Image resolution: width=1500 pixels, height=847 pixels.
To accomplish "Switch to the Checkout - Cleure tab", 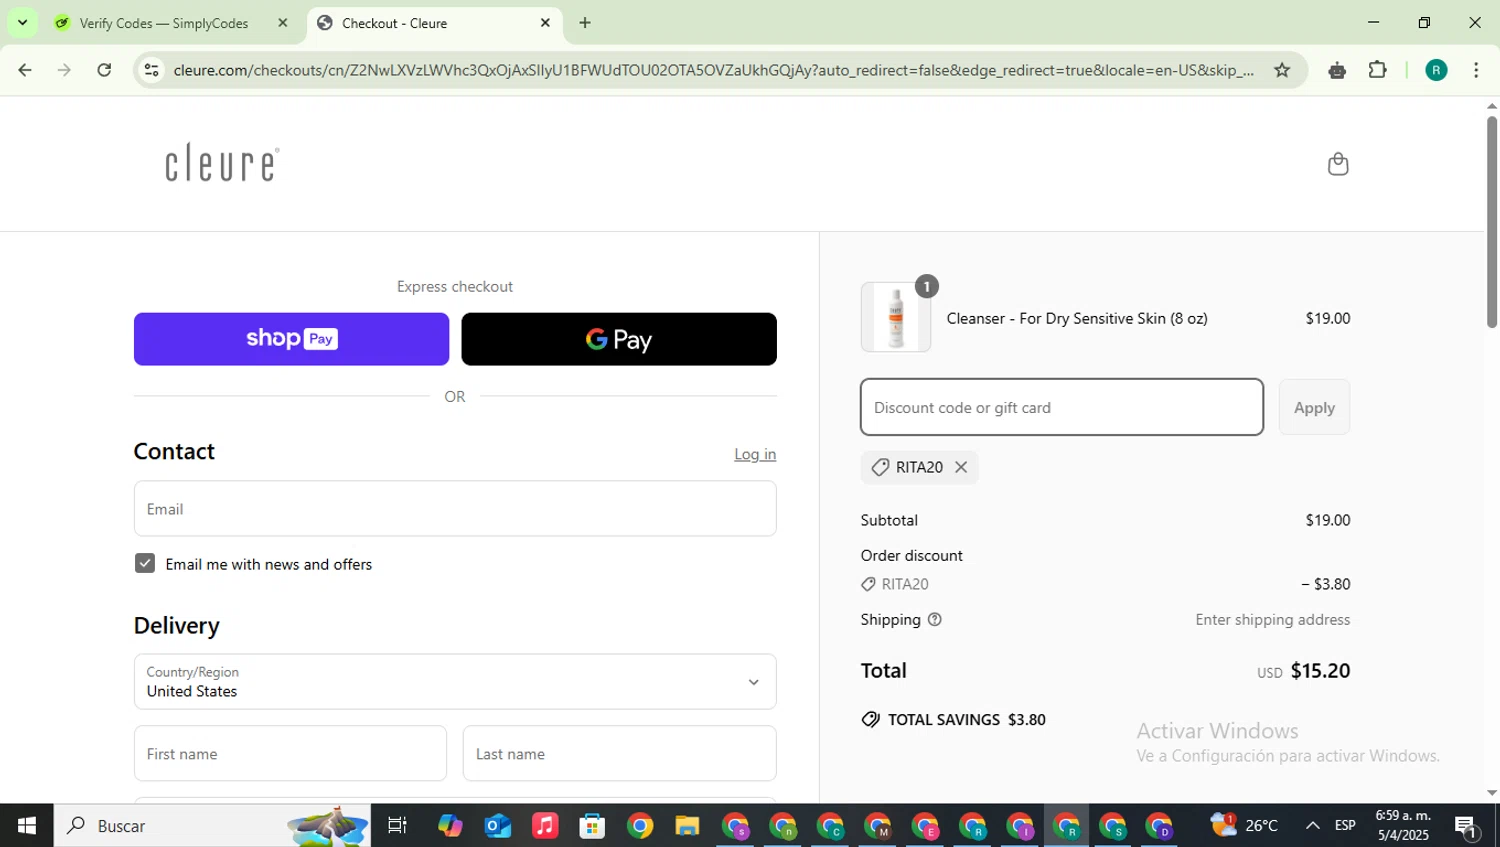I will pos(435,23).
